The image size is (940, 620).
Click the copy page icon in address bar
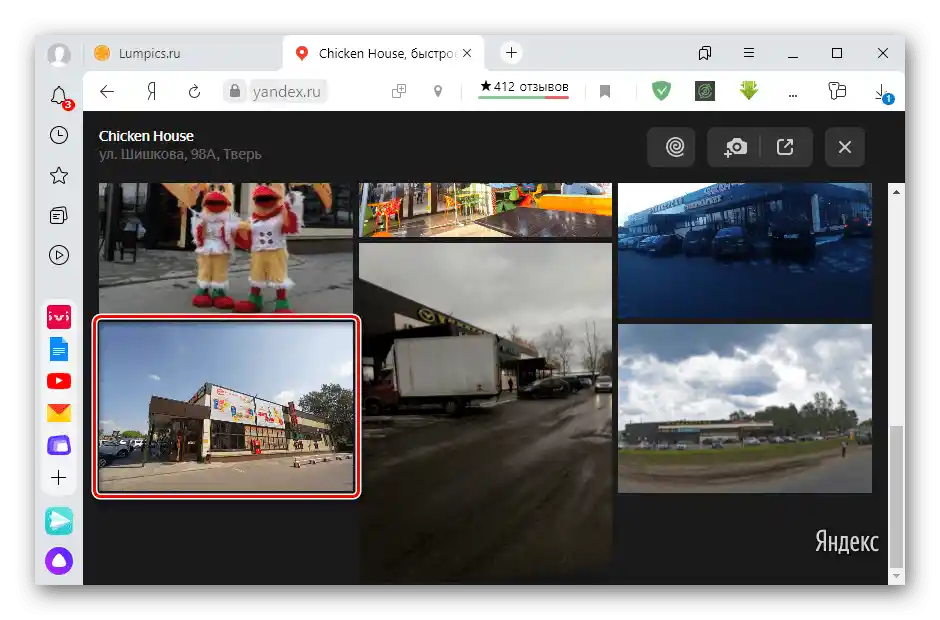click(399, 91)
